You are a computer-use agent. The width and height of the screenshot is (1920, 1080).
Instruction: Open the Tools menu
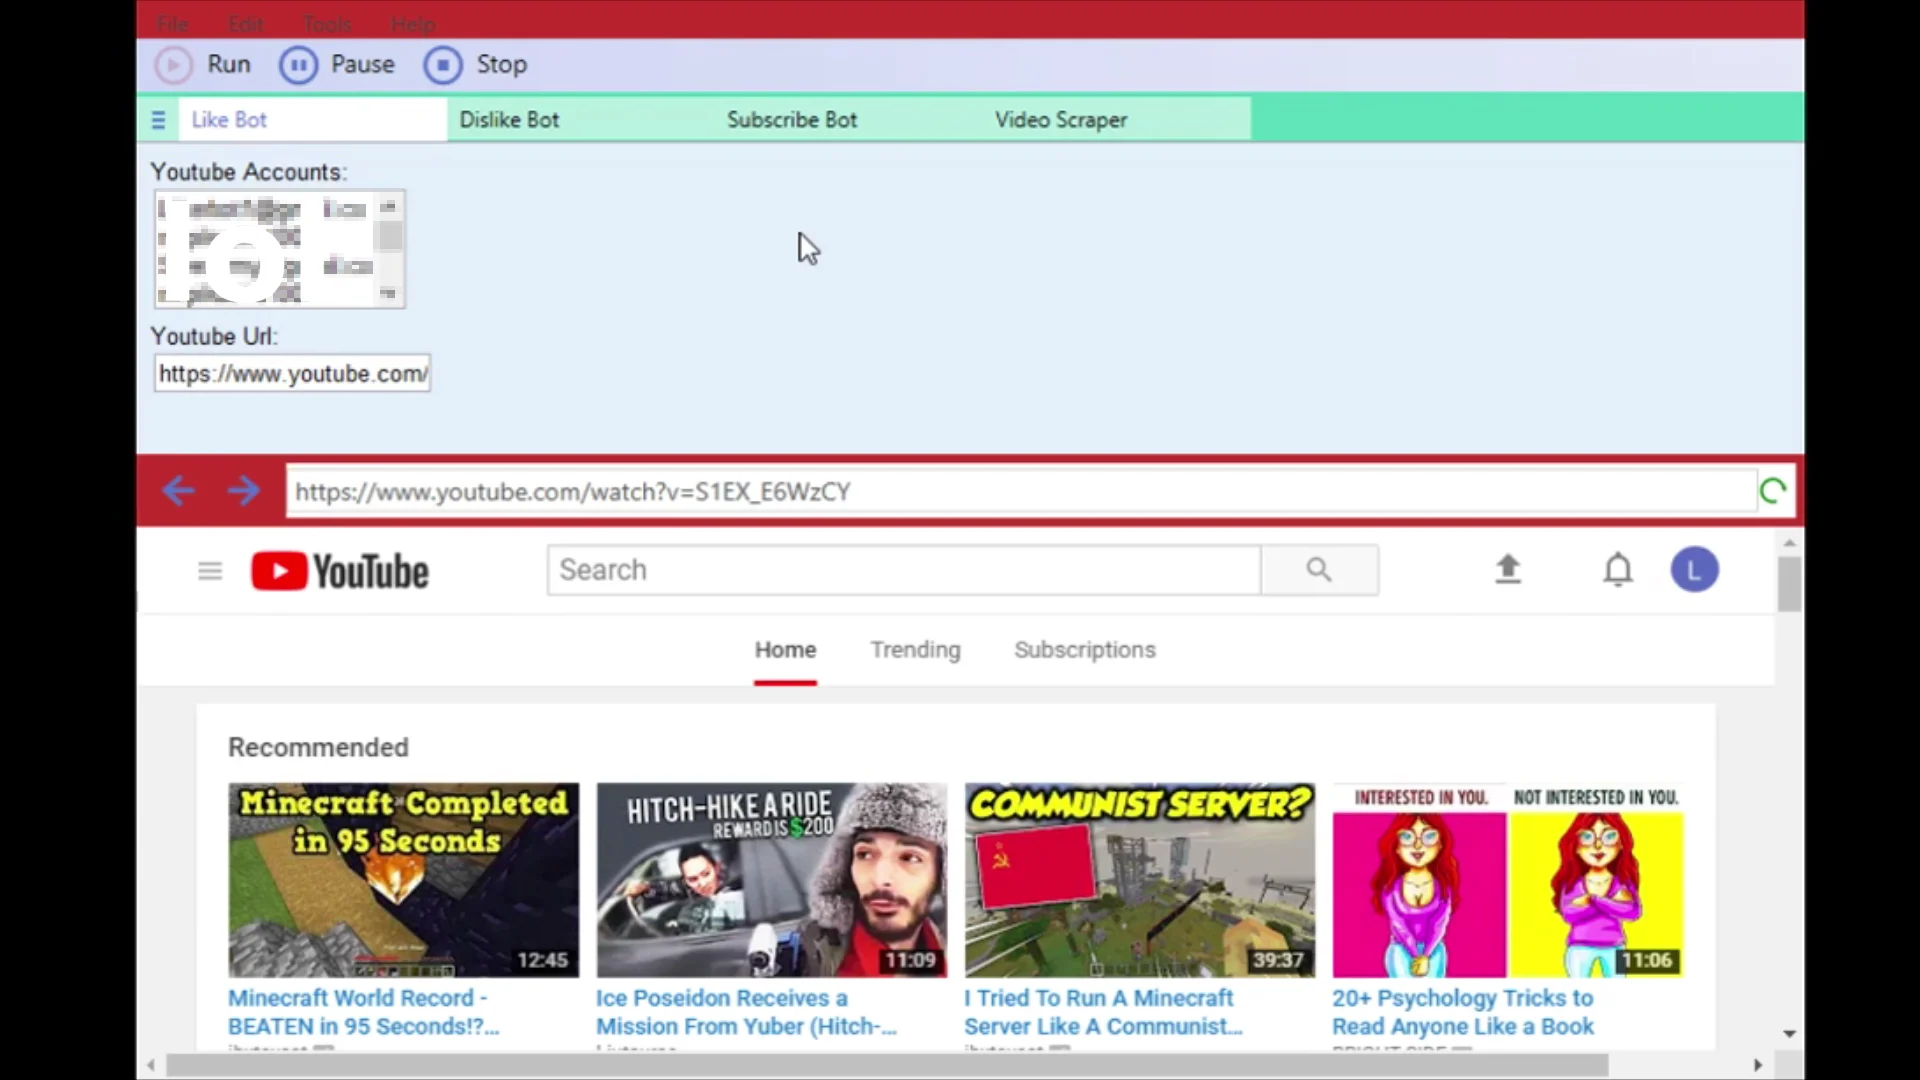(326, 23)
